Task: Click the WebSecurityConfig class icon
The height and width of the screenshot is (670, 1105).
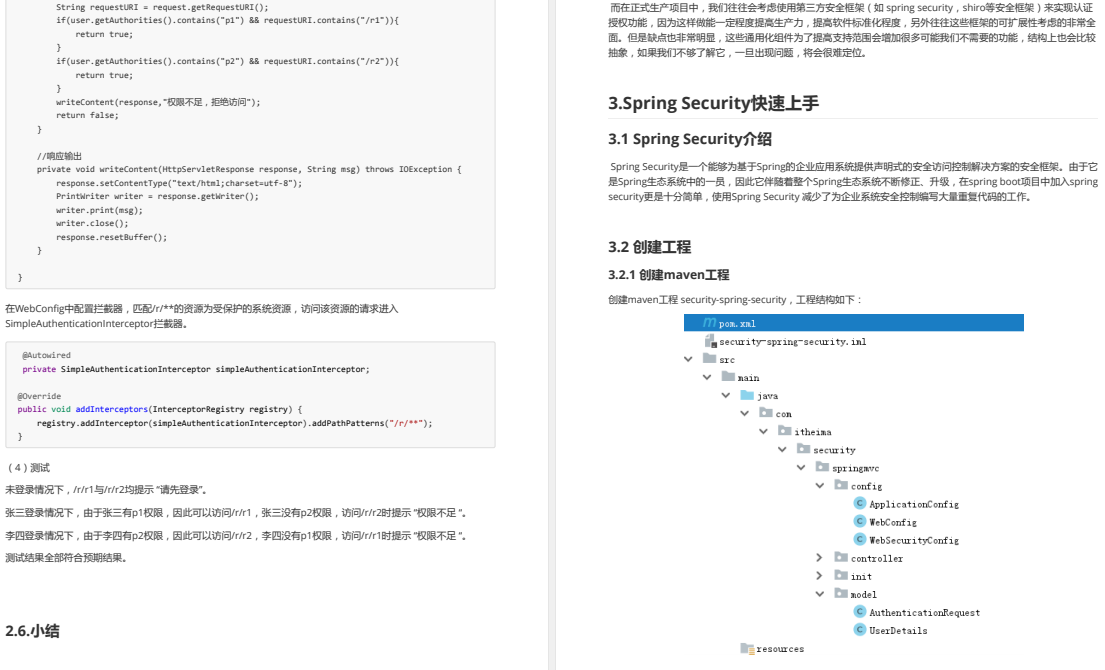Action: (860, 540)
